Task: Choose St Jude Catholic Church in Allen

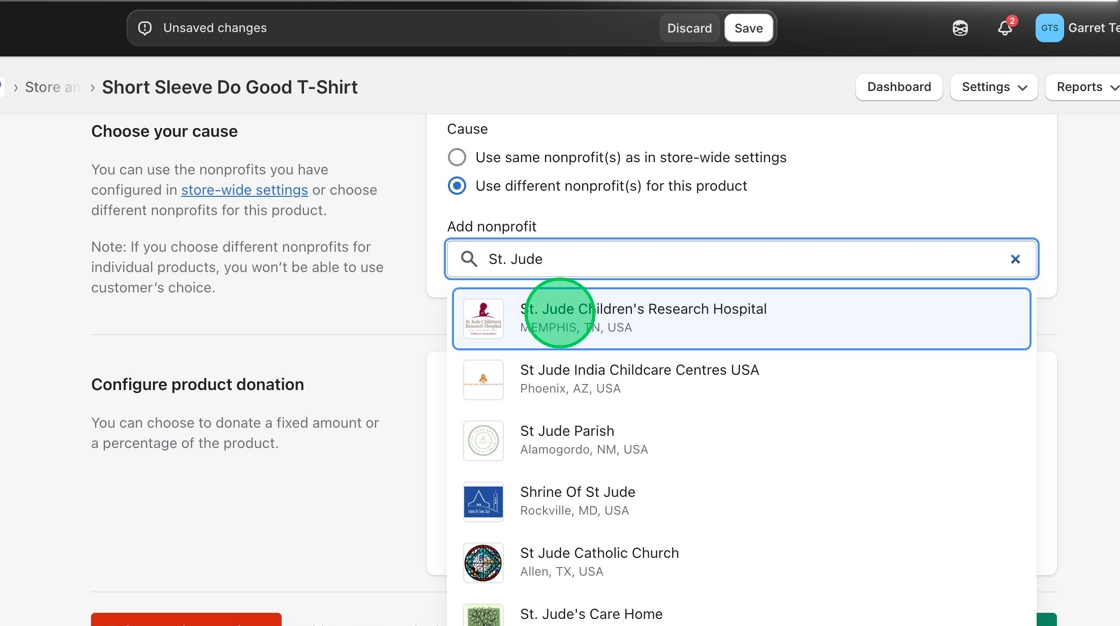Action: click(x=741, y=562)
